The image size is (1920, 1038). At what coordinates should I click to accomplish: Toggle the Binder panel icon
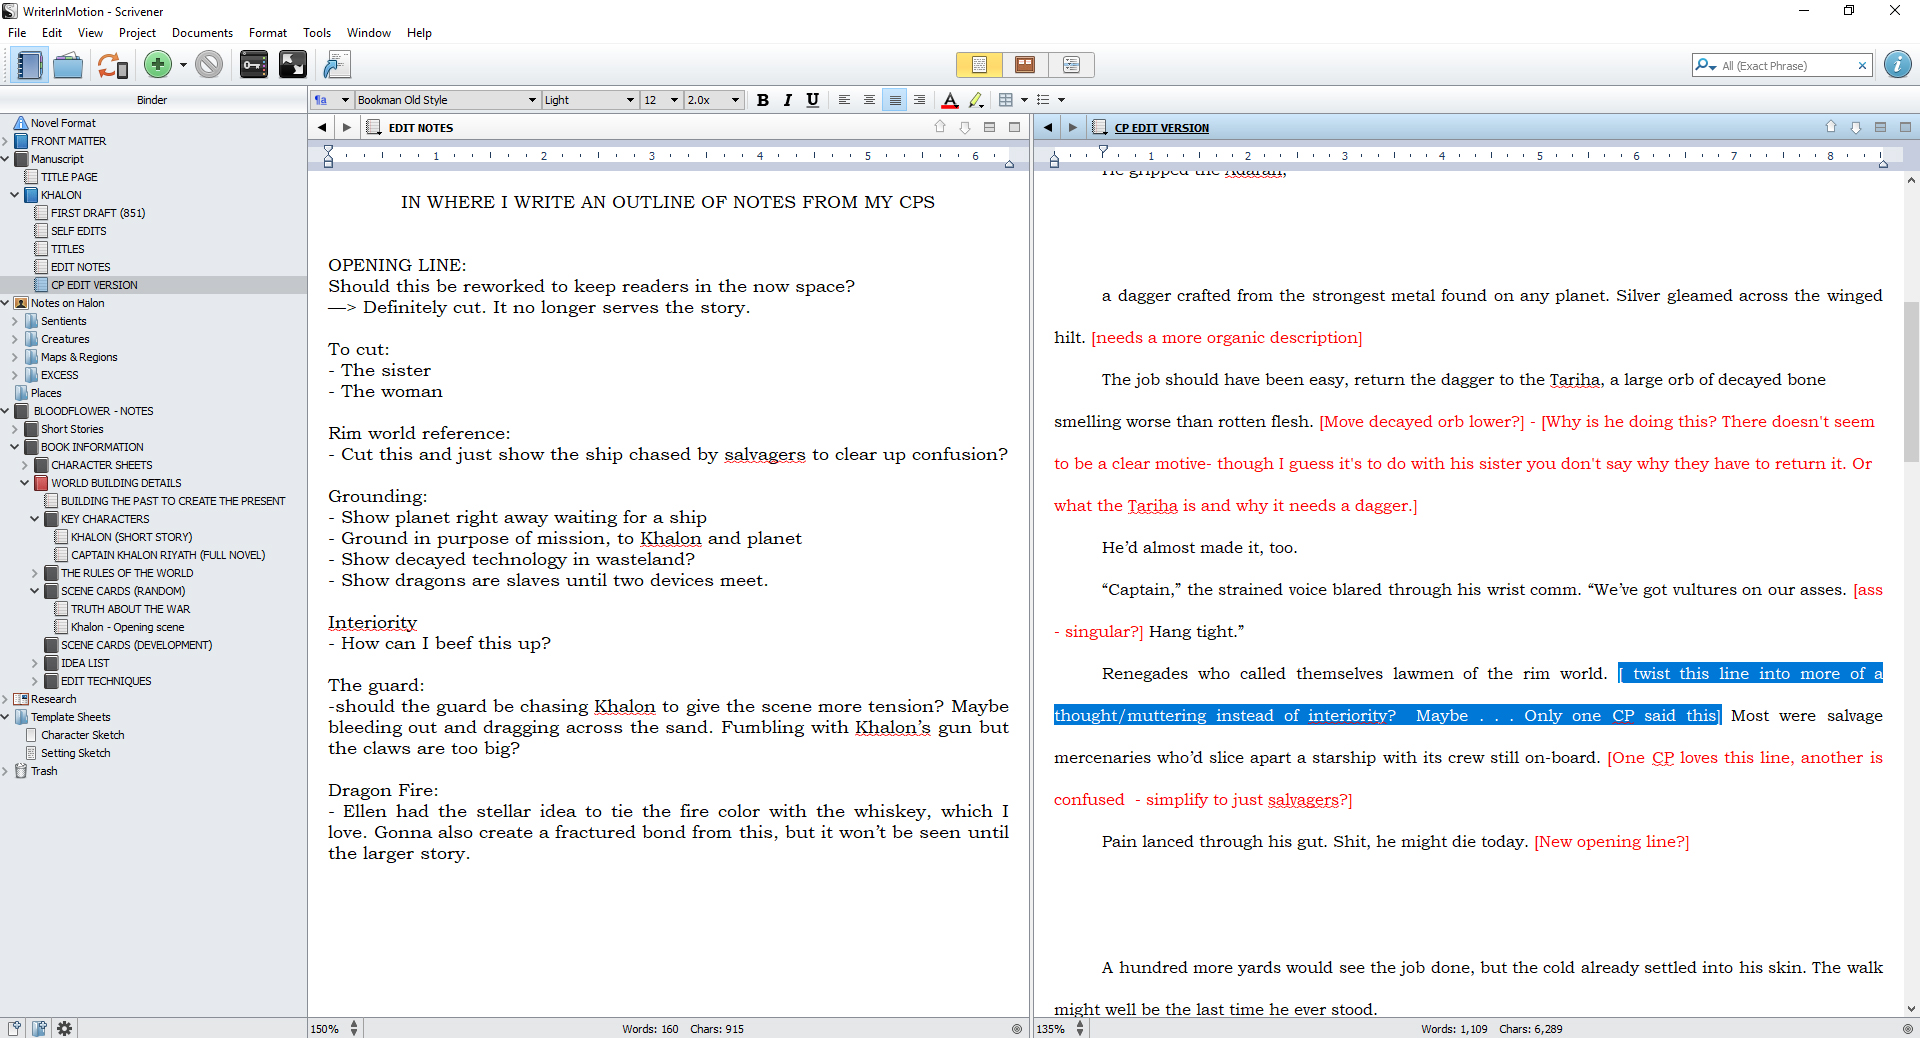29,66
